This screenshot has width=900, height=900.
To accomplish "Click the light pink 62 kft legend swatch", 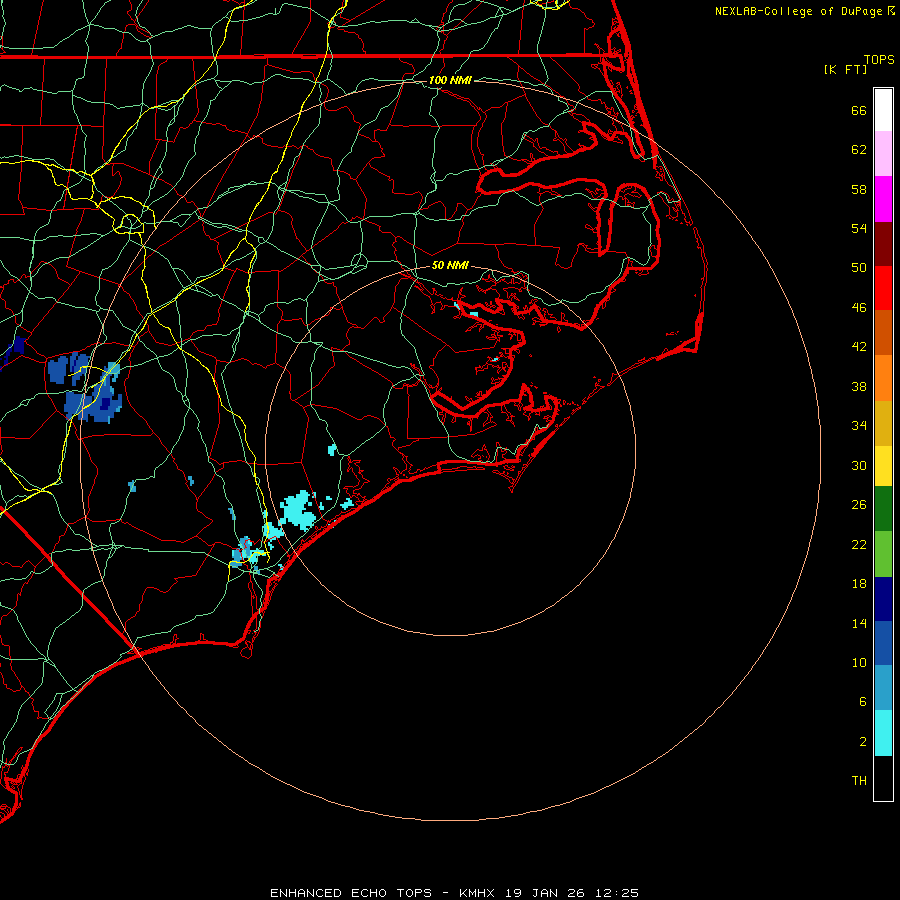I will [x=883, y=154].
